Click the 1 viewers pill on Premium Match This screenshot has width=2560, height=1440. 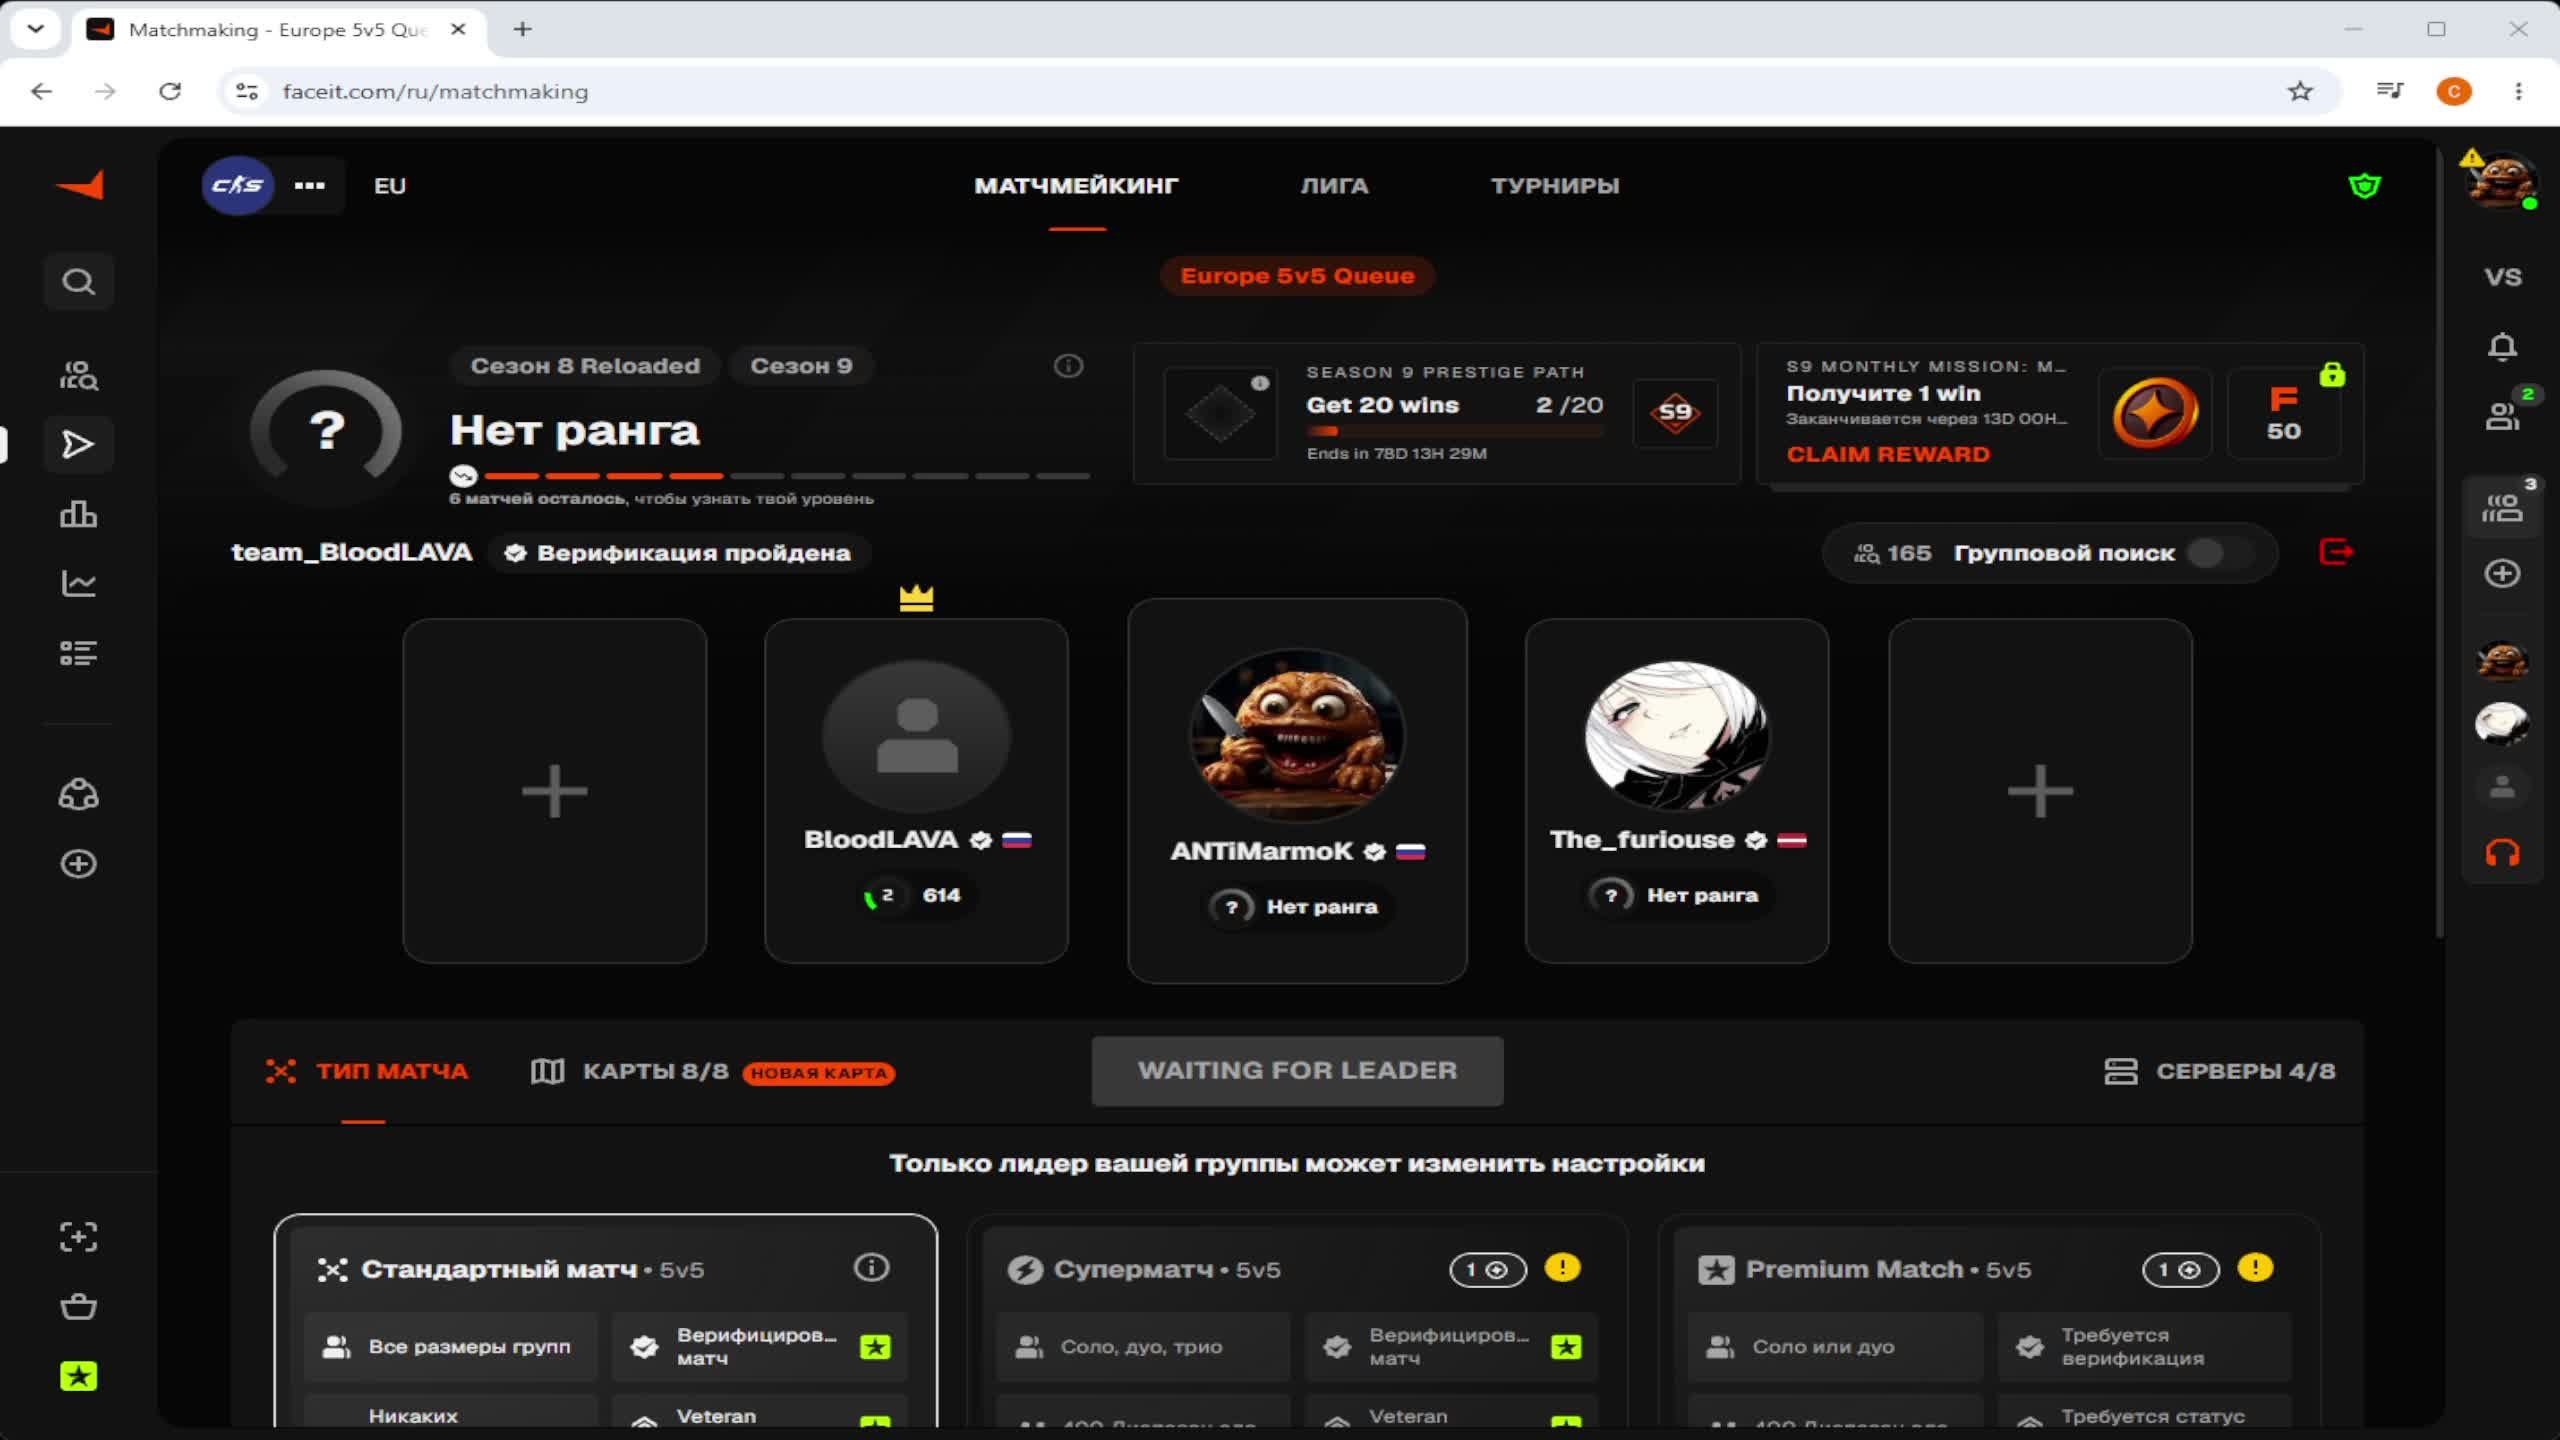[x=2180, y=1270]
